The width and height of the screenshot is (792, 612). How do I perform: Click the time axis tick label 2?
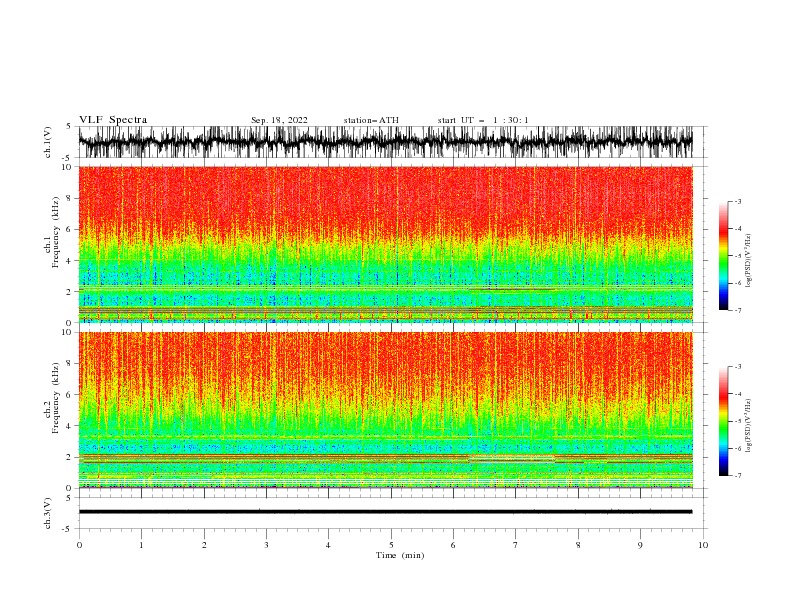click(204, 545)
